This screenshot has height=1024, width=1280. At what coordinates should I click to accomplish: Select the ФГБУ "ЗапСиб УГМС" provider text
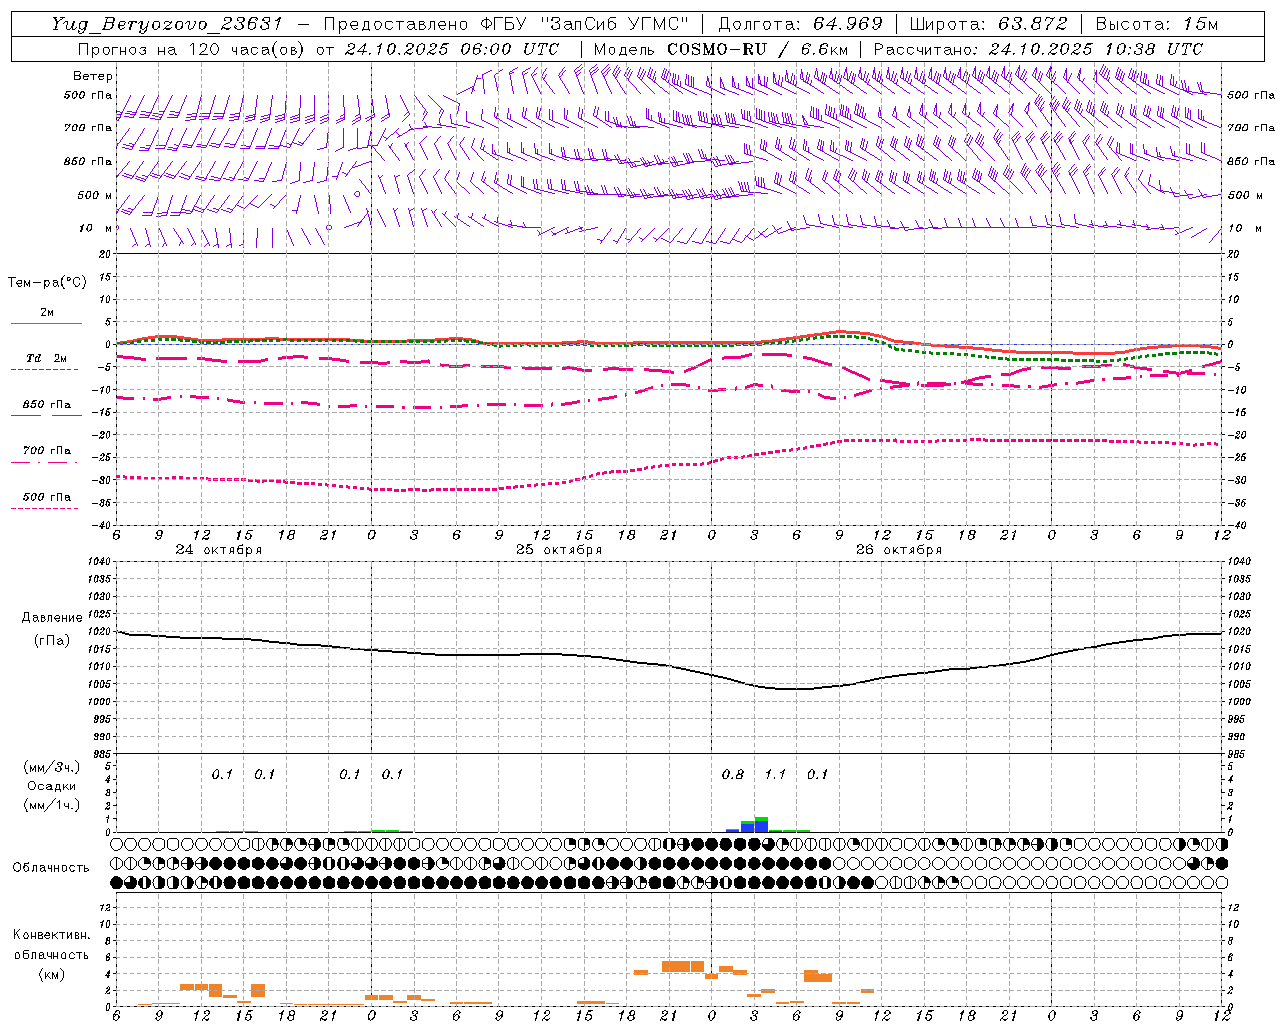(x=585, y=24)
